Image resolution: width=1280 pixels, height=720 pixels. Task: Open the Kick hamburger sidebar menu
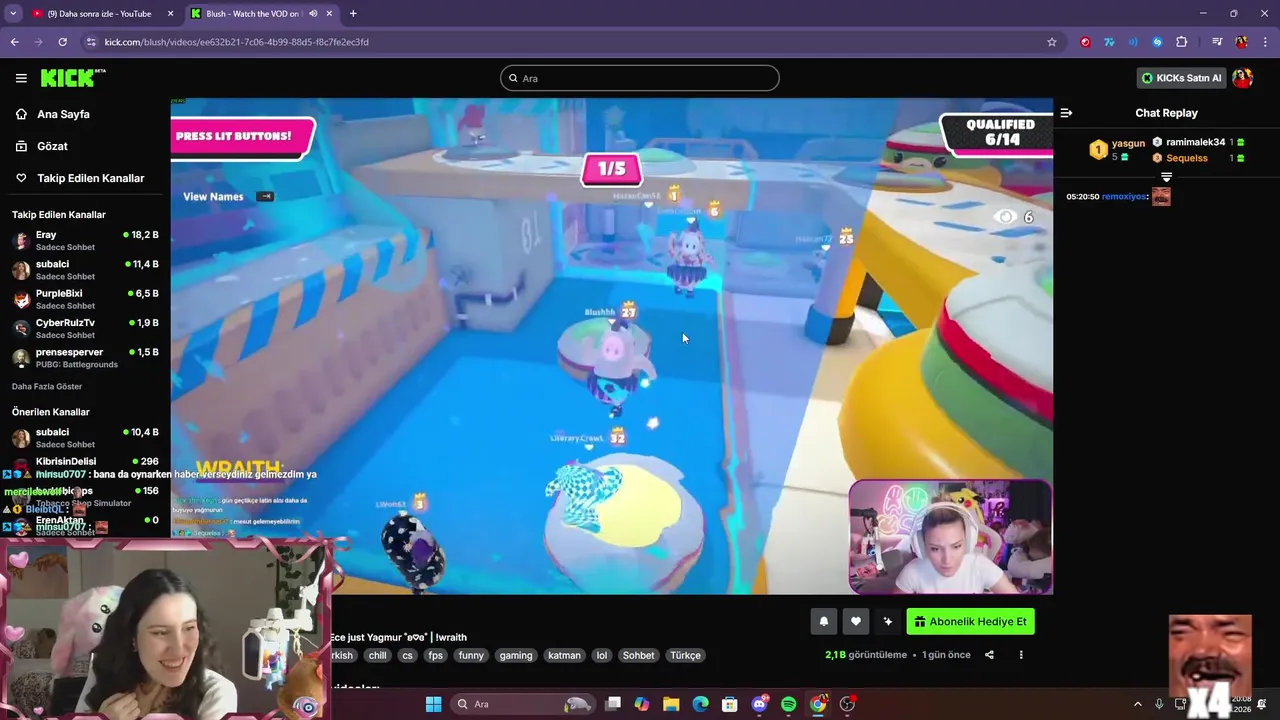click(x=21, y=78)
